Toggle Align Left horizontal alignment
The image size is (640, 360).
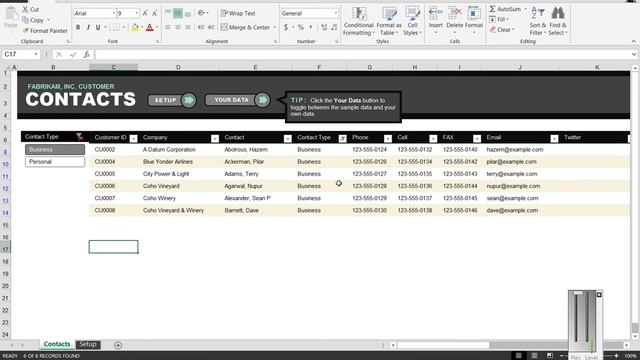168,27
